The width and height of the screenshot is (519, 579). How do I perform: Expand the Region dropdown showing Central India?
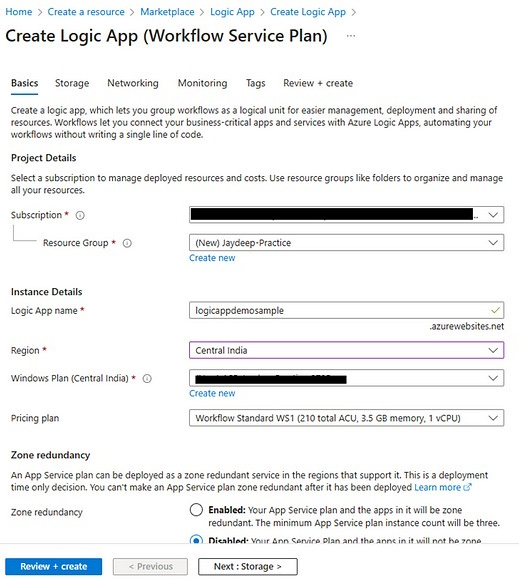346,350
